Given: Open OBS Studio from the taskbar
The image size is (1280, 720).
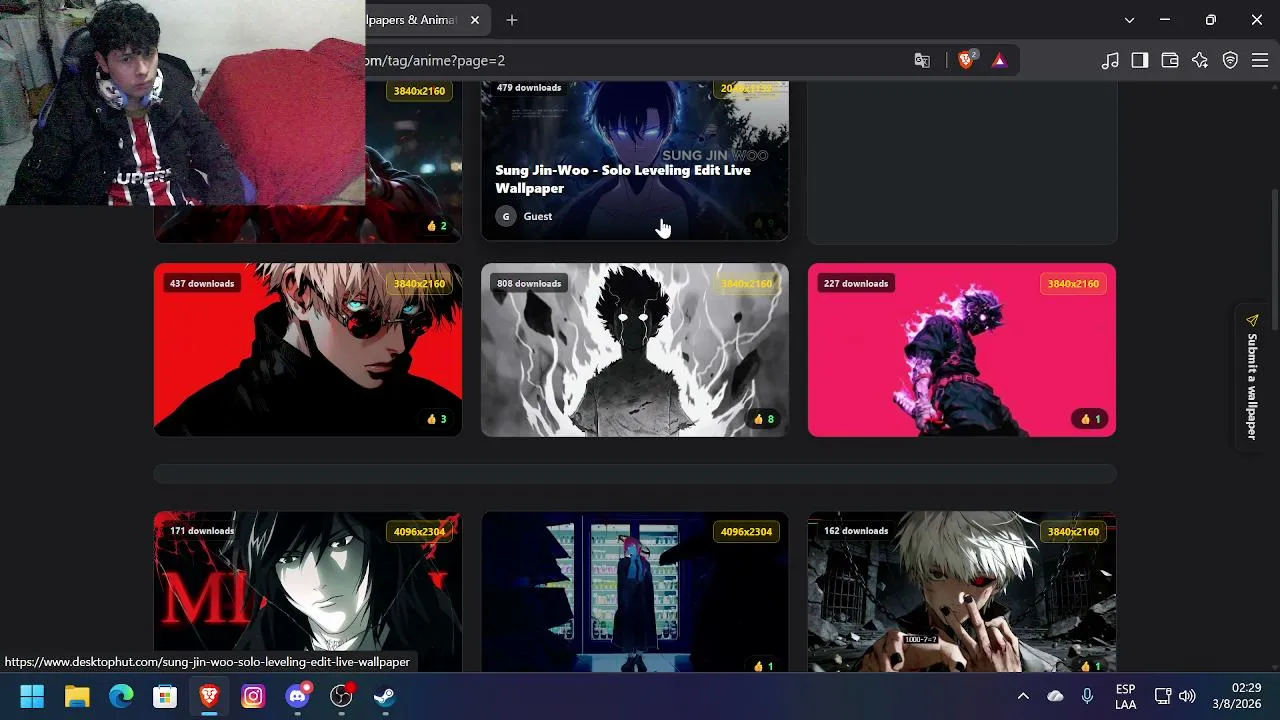Looking at the screenshot, I should (341, 696).
